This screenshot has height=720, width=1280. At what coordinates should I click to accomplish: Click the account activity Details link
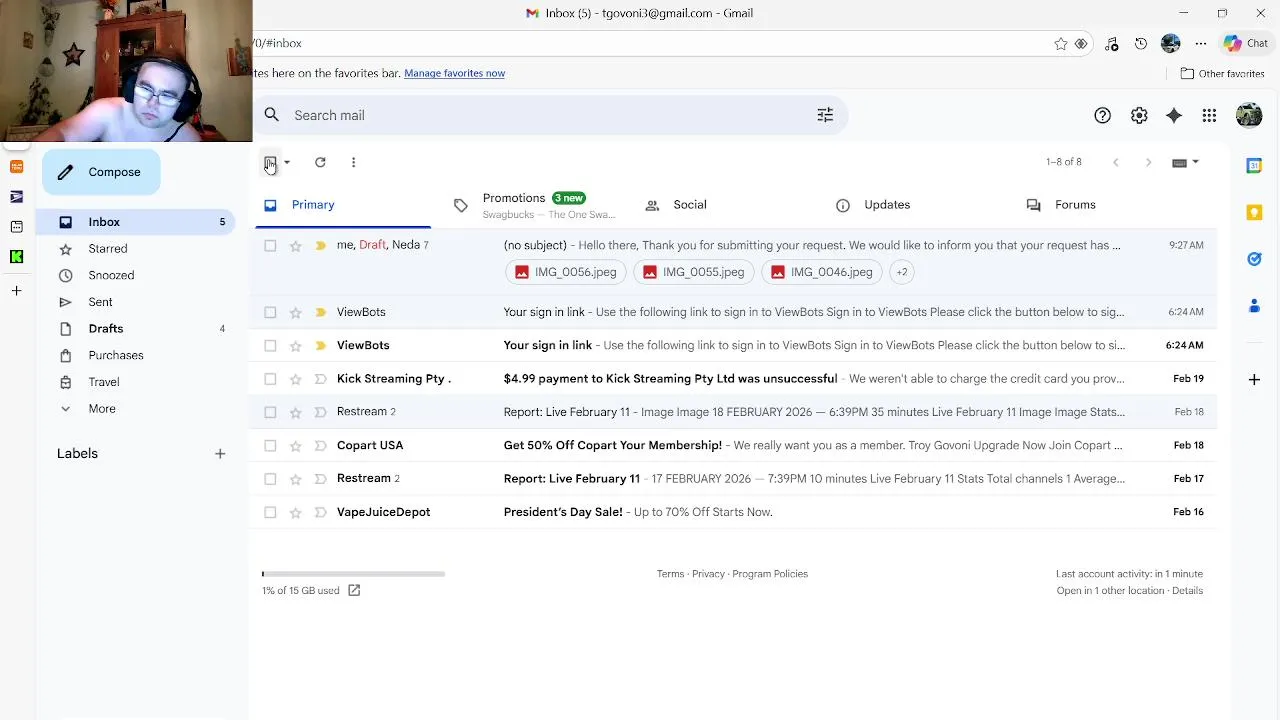(x=1187, y=591)
